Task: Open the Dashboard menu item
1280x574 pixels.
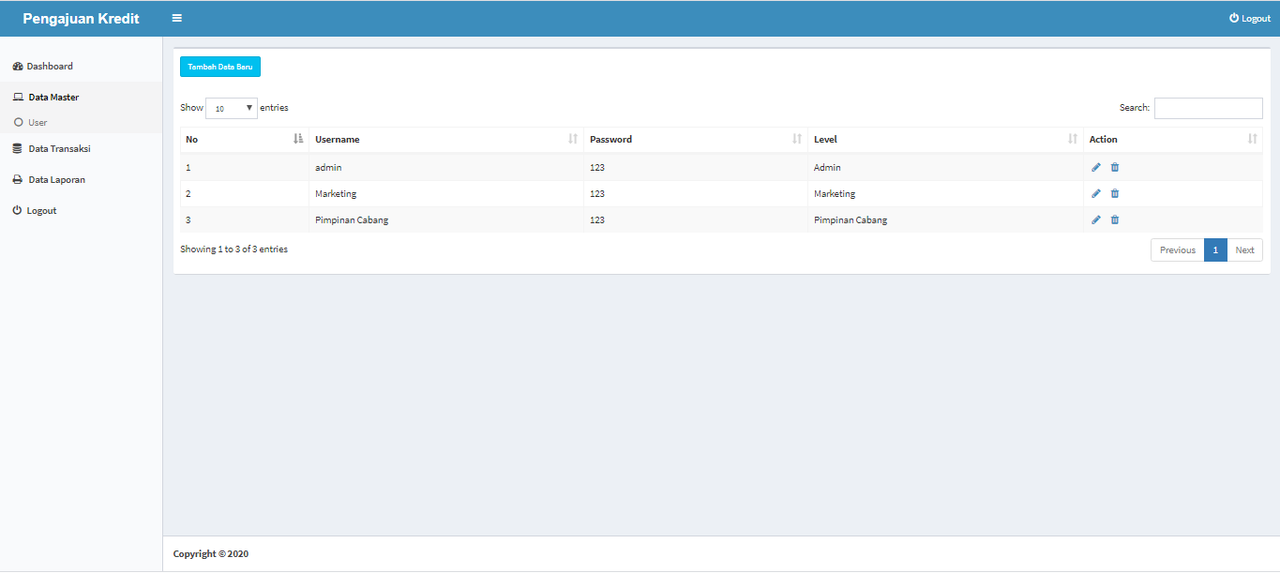Action: point(81,66)
